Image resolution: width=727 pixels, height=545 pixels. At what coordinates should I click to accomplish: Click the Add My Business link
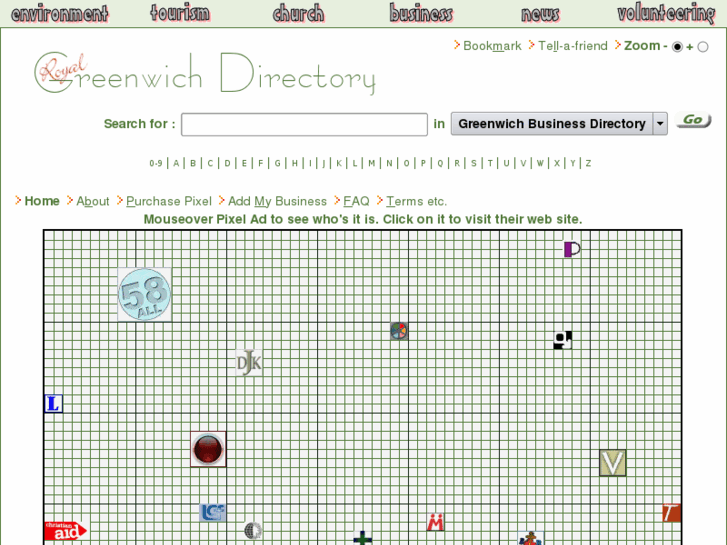click(x=277, y=201)
